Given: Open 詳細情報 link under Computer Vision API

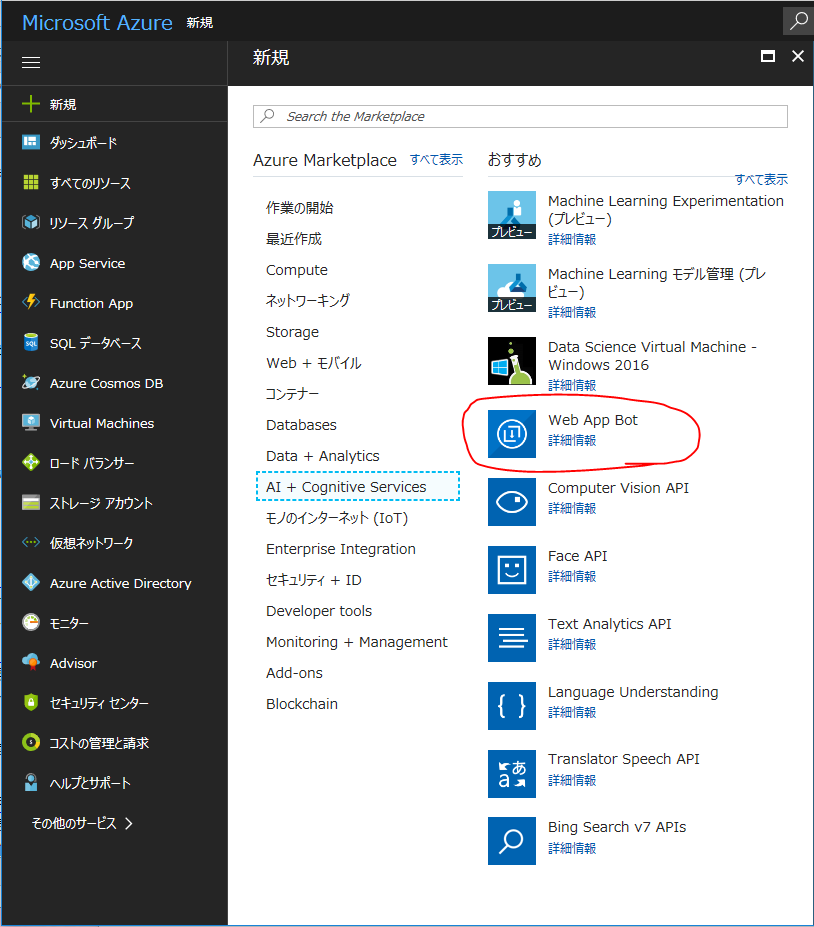Looking at the screenshot, I should [572, 508].
